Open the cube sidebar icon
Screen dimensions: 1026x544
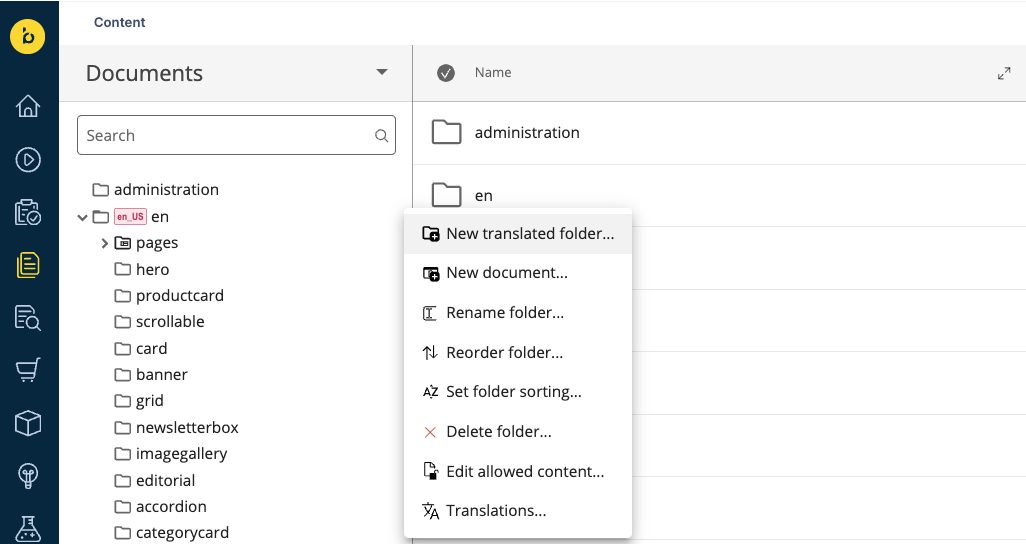tap(27, 424)
